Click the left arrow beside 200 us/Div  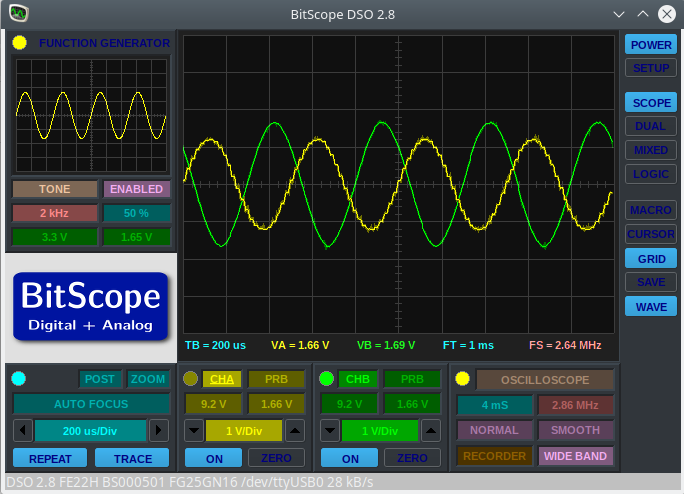[22, 431]
